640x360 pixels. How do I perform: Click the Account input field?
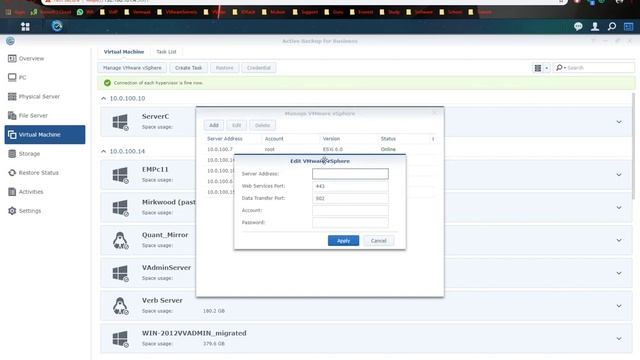click(350, 211)
